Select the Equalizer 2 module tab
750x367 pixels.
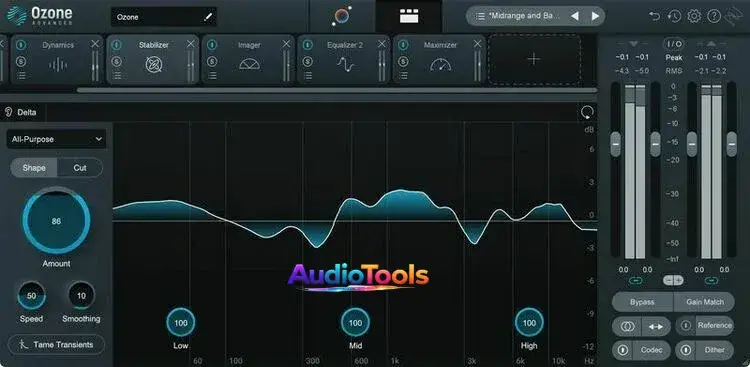344,60
